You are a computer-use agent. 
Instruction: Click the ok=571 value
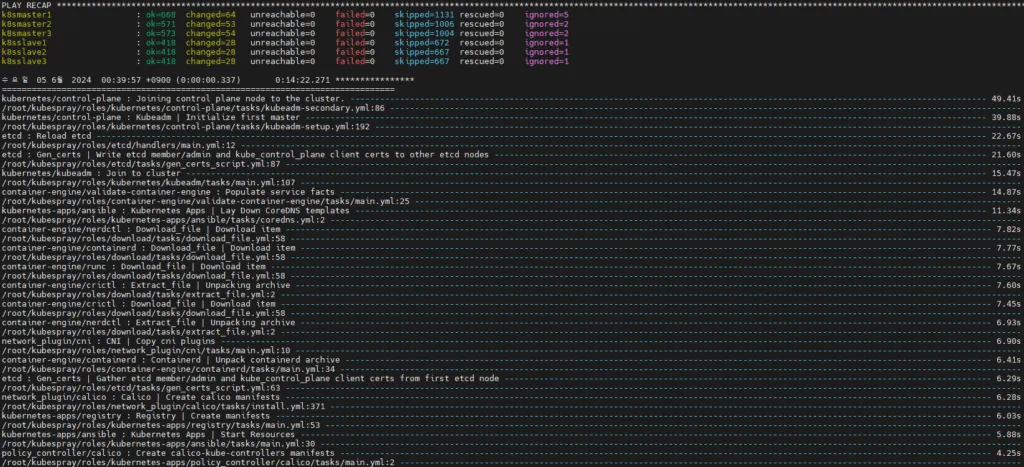(x=161, y=24)
